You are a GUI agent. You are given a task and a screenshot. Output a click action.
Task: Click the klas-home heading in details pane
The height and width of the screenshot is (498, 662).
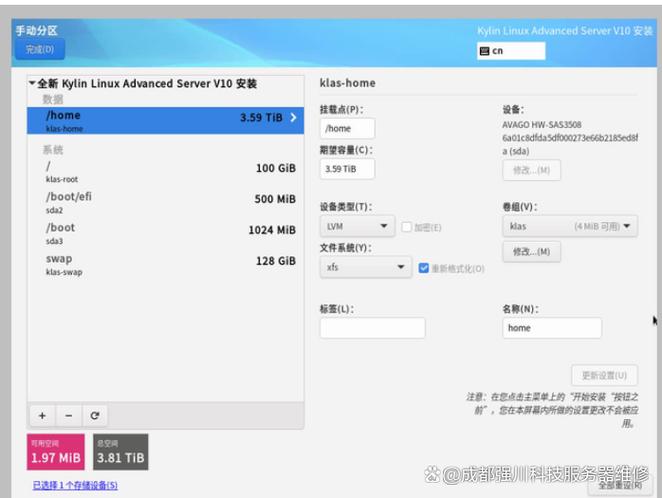(347, 83)
